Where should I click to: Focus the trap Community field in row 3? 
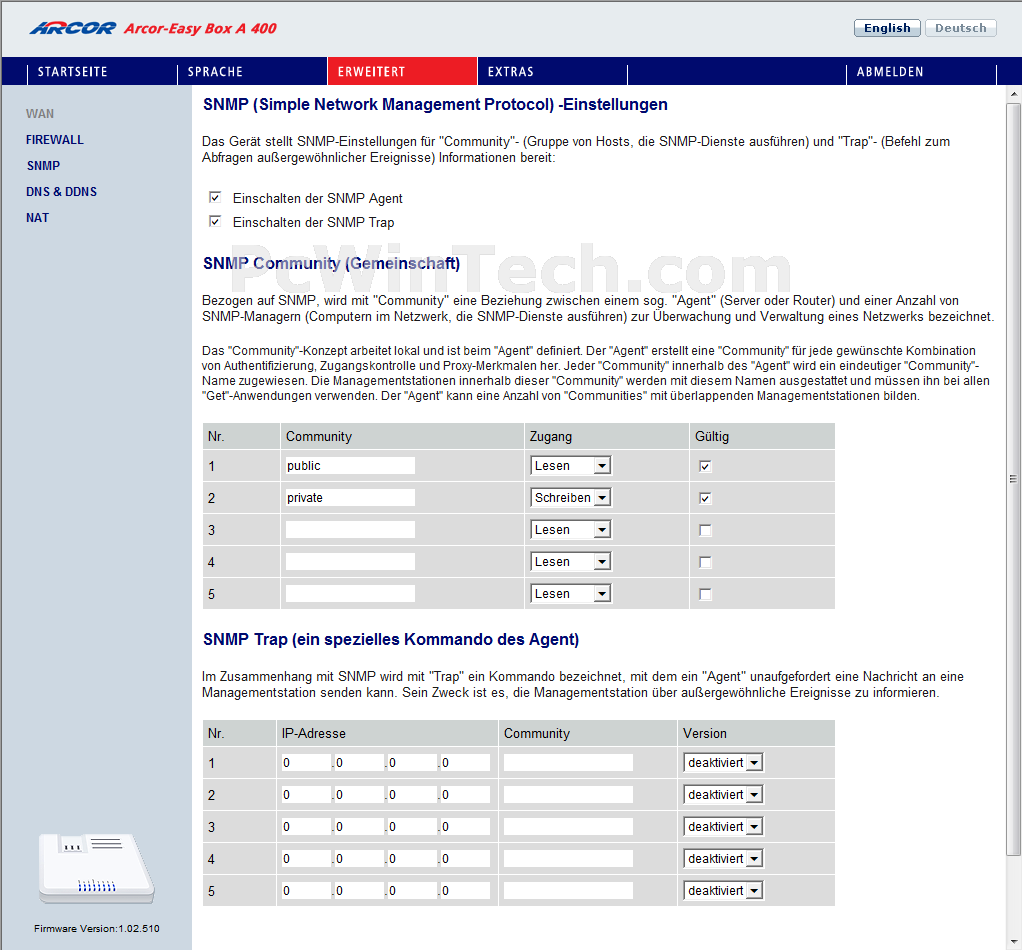tap(568, 826)
